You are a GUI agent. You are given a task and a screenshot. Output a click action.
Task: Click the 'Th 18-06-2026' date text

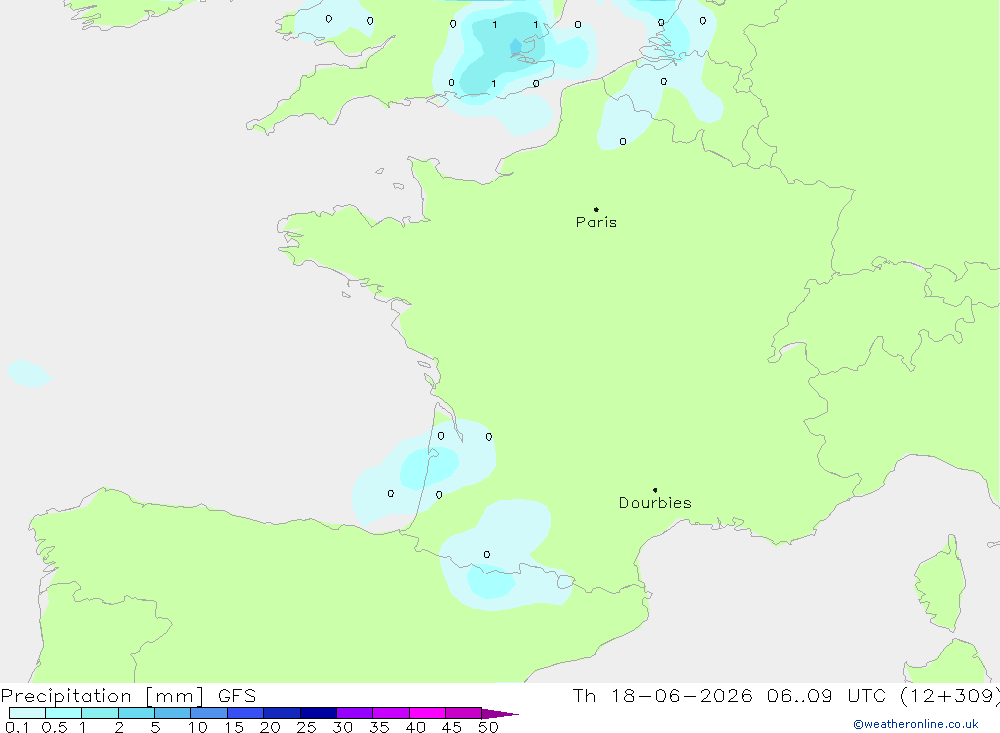(x=663, y=696)
